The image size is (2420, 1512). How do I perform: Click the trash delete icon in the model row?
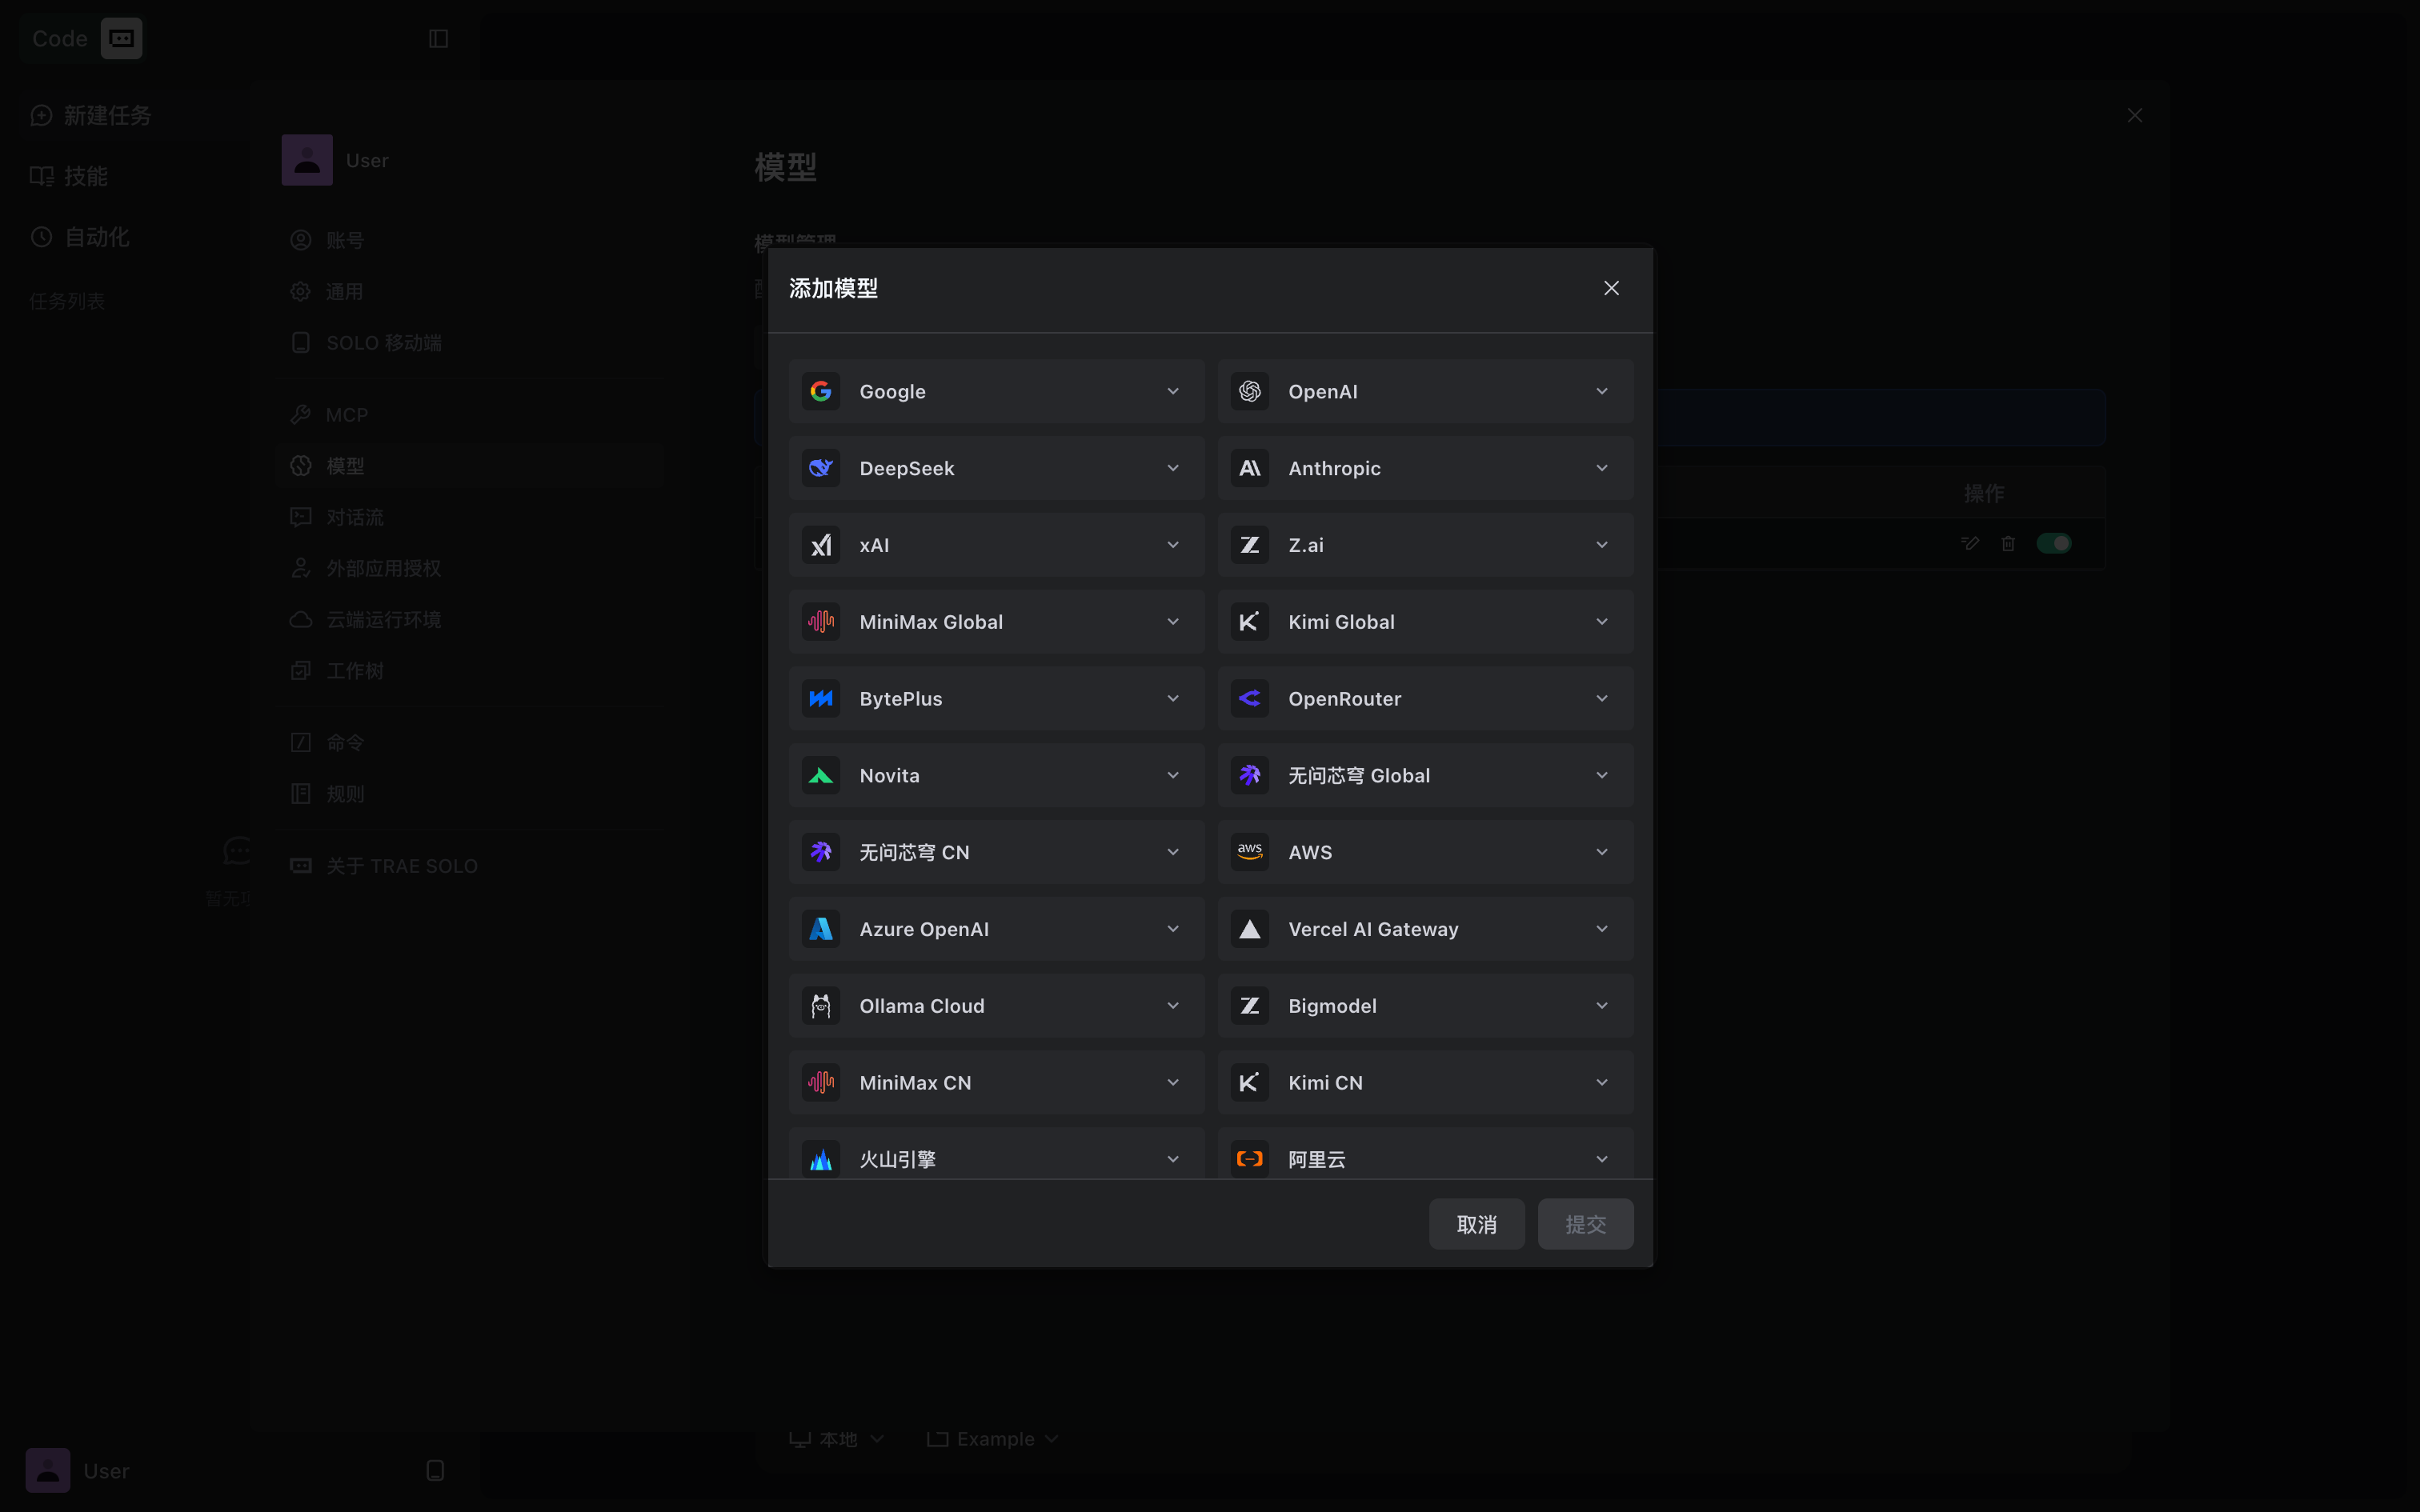click(2008, 543)
